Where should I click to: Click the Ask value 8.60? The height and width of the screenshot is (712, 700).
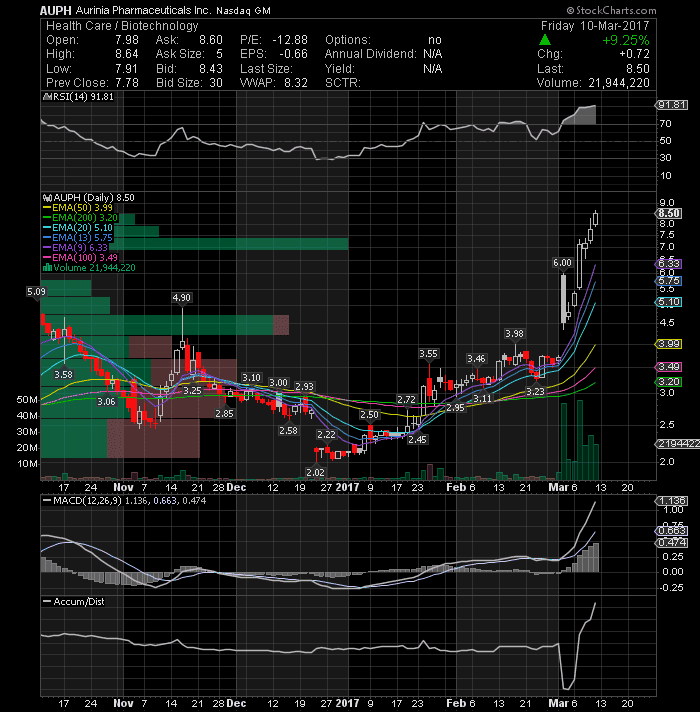click(x=211, y=40)
